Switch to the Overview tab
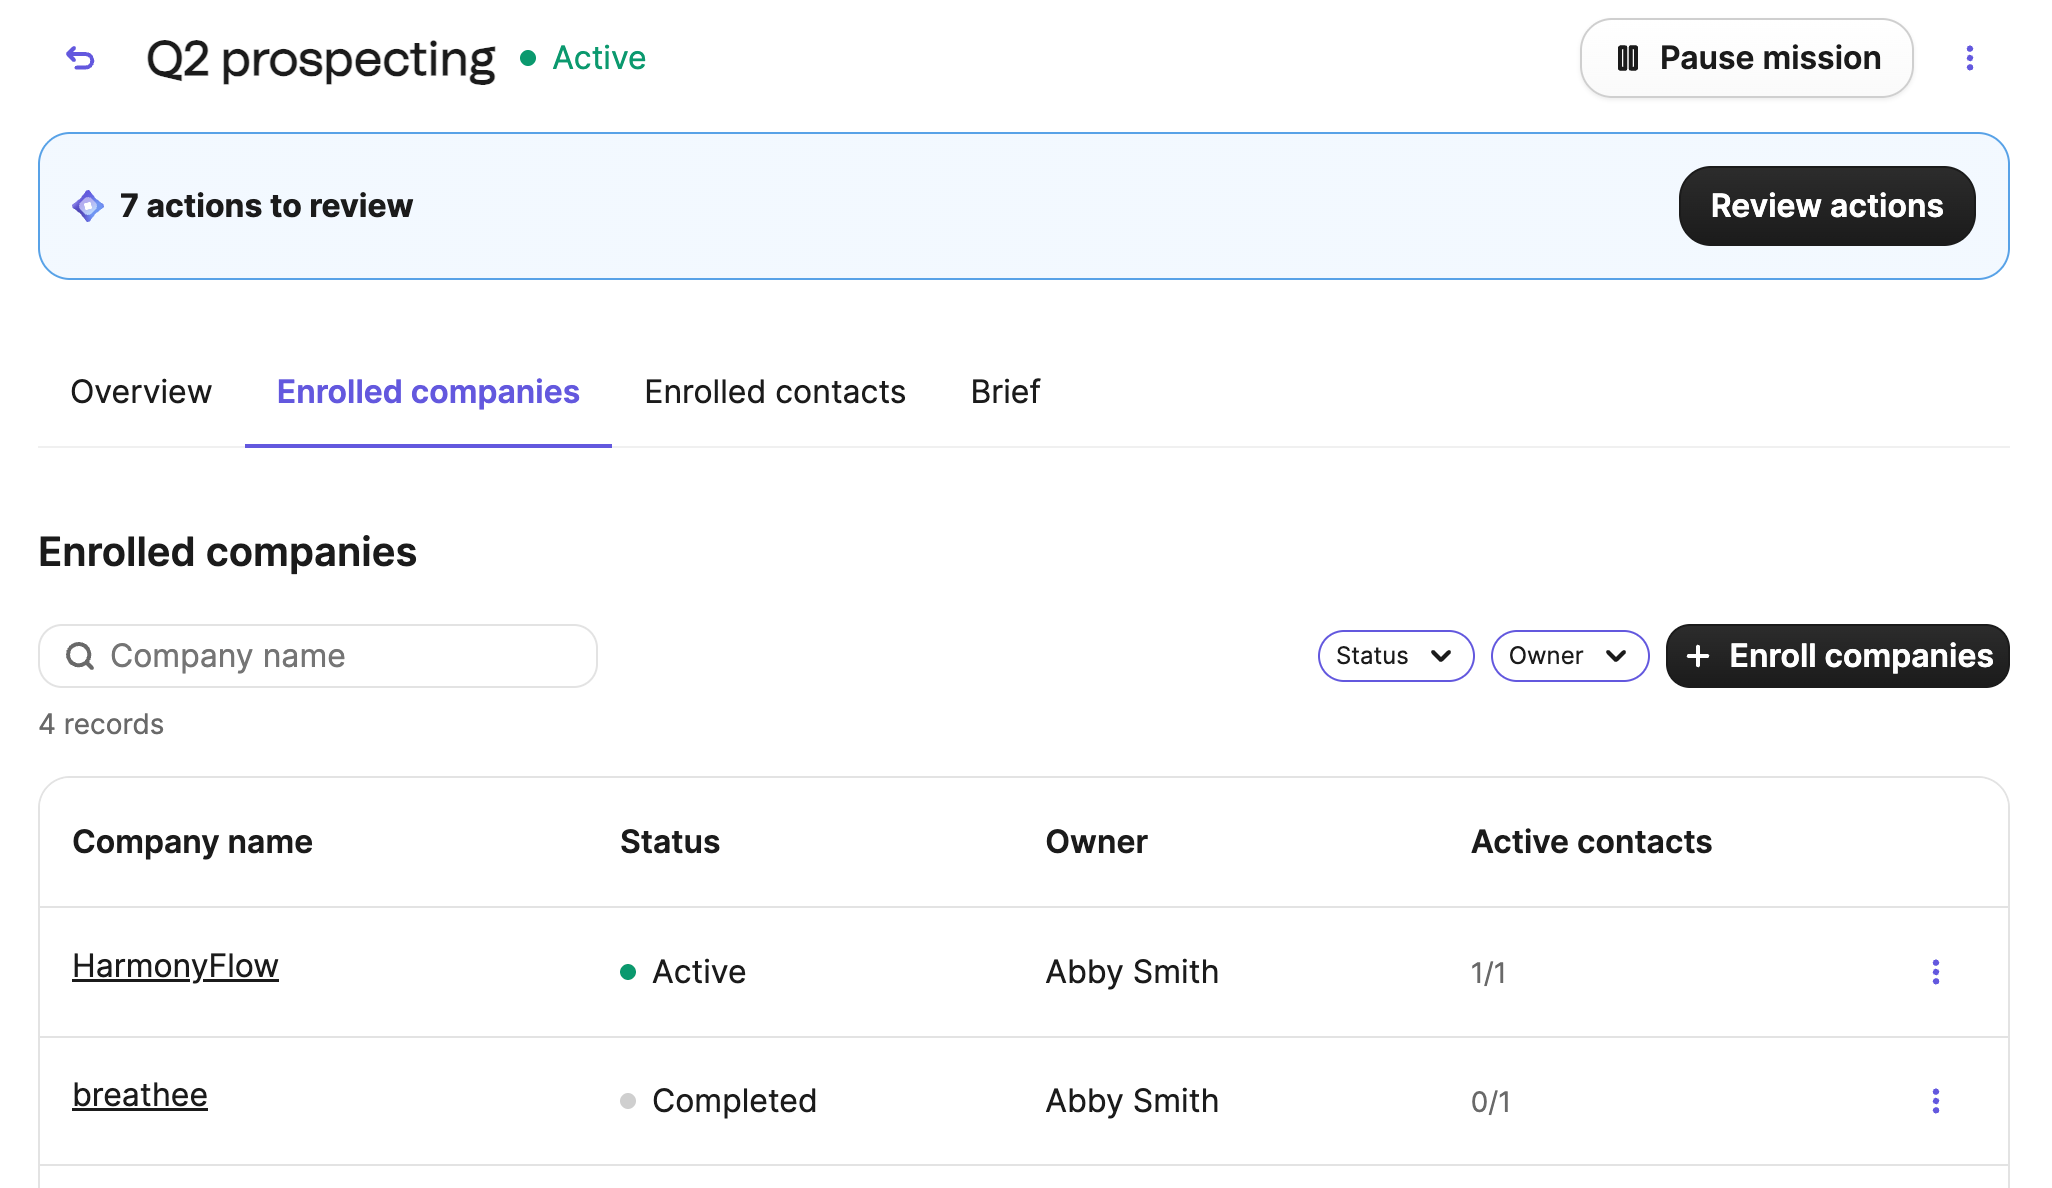Viewport: 2052px width, 1188px height. click(141, 392)
